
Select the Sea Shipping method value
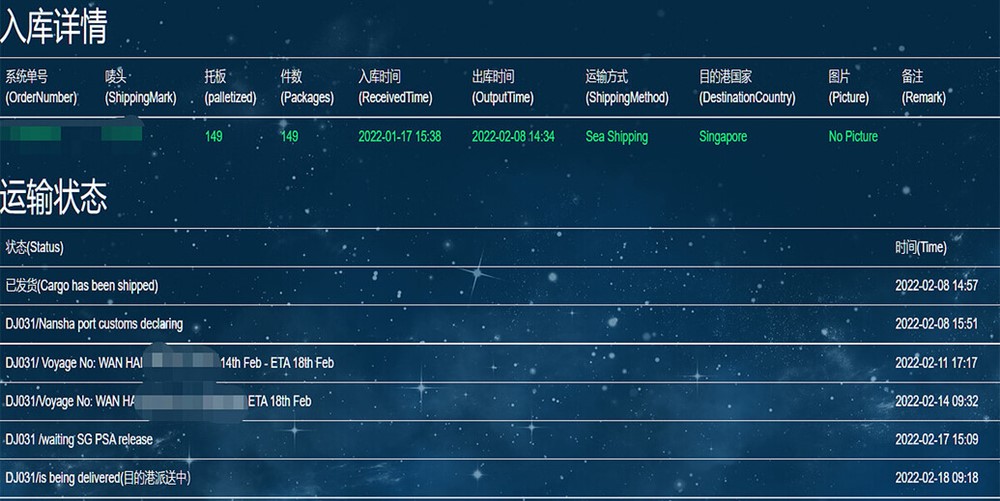(x=616, y=136)
